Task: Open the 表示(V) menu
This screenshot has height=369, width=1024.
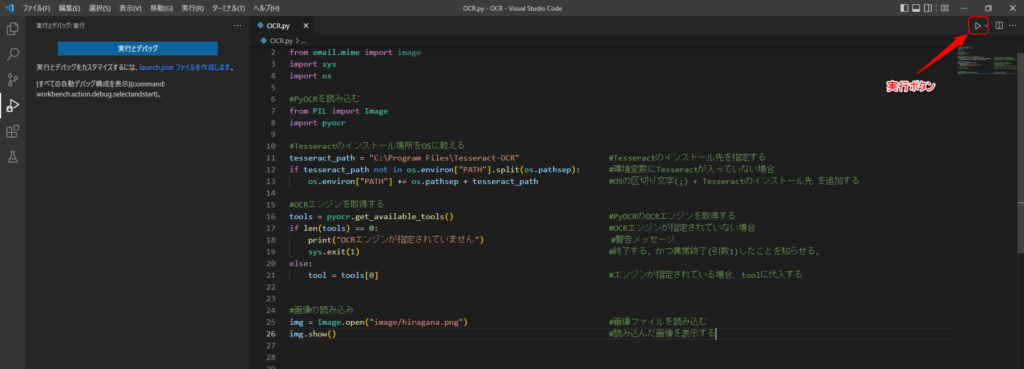Action: (131, 8)
